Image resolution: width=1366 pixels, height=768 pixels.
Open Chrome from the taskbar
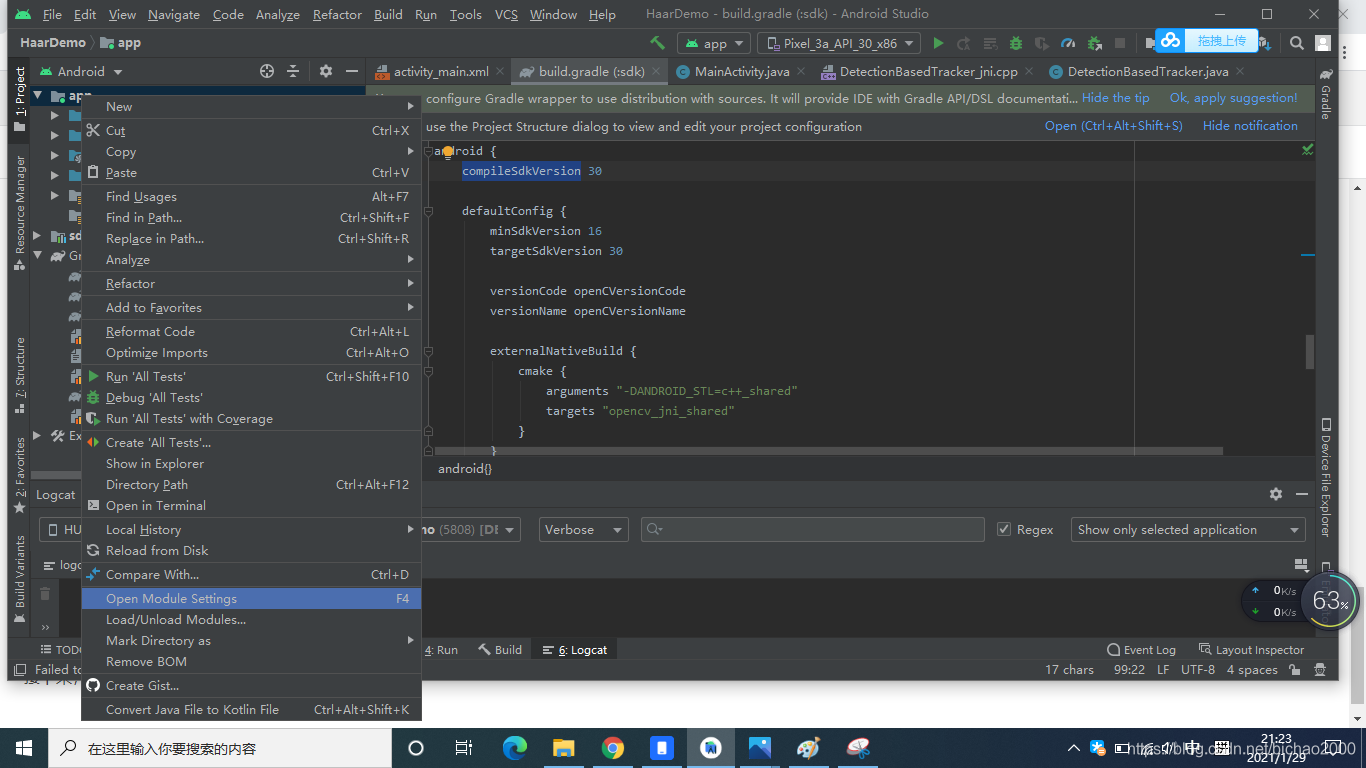(613, 748)
